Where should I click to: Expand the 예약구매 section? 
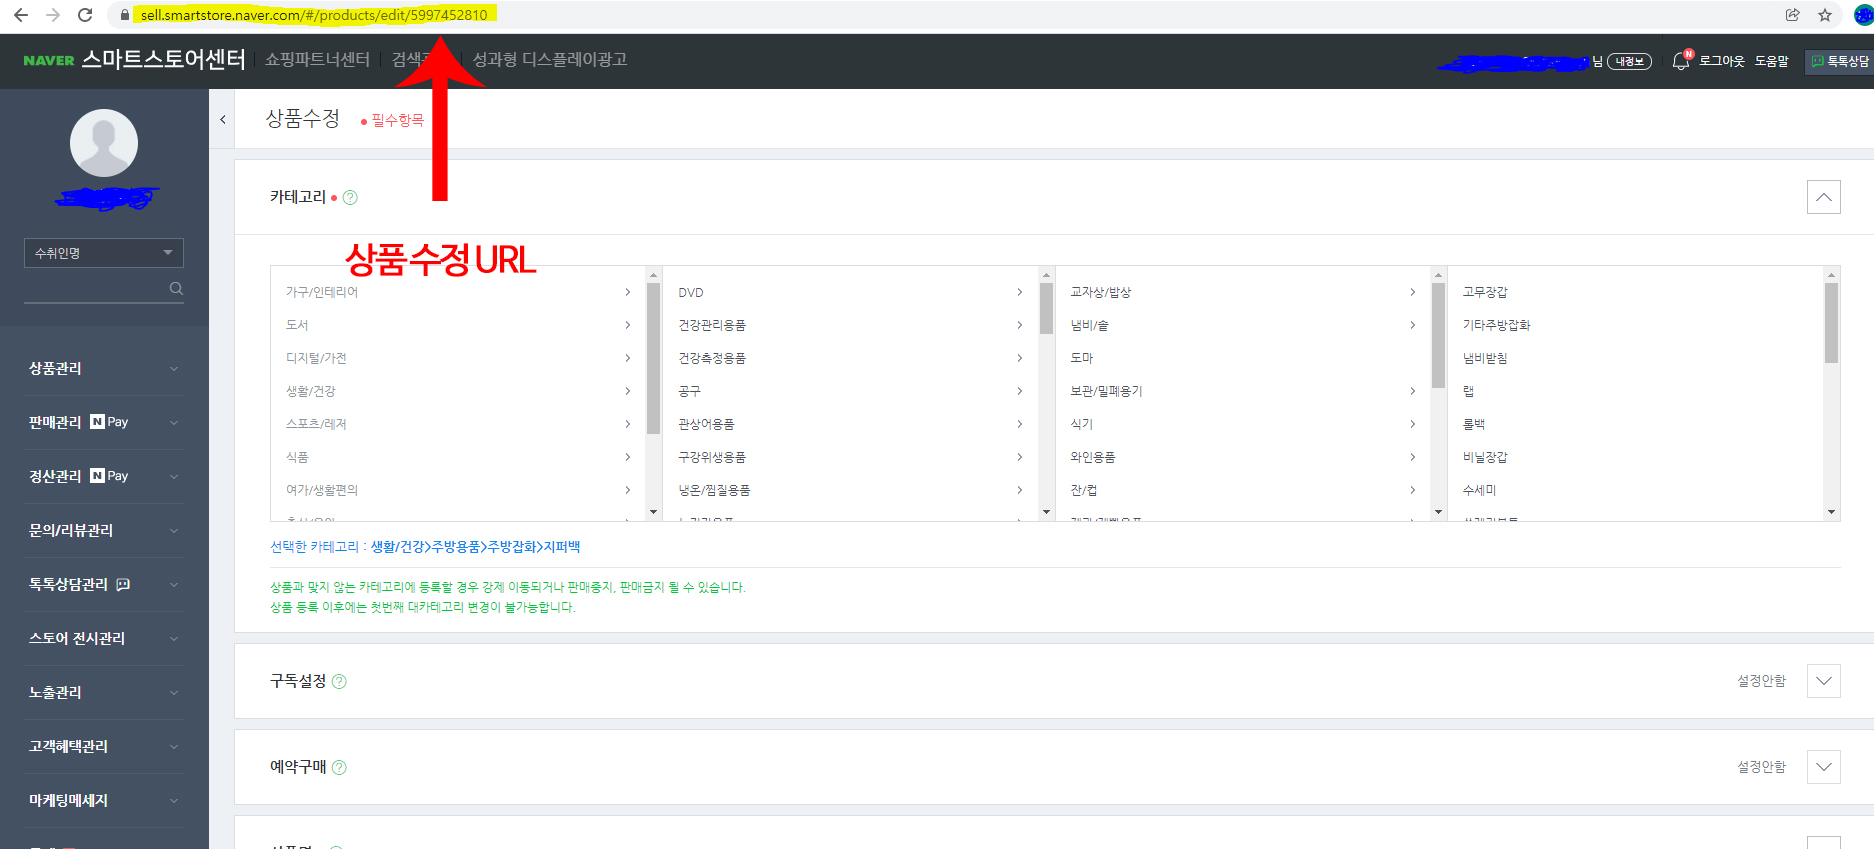point(1823,767)
